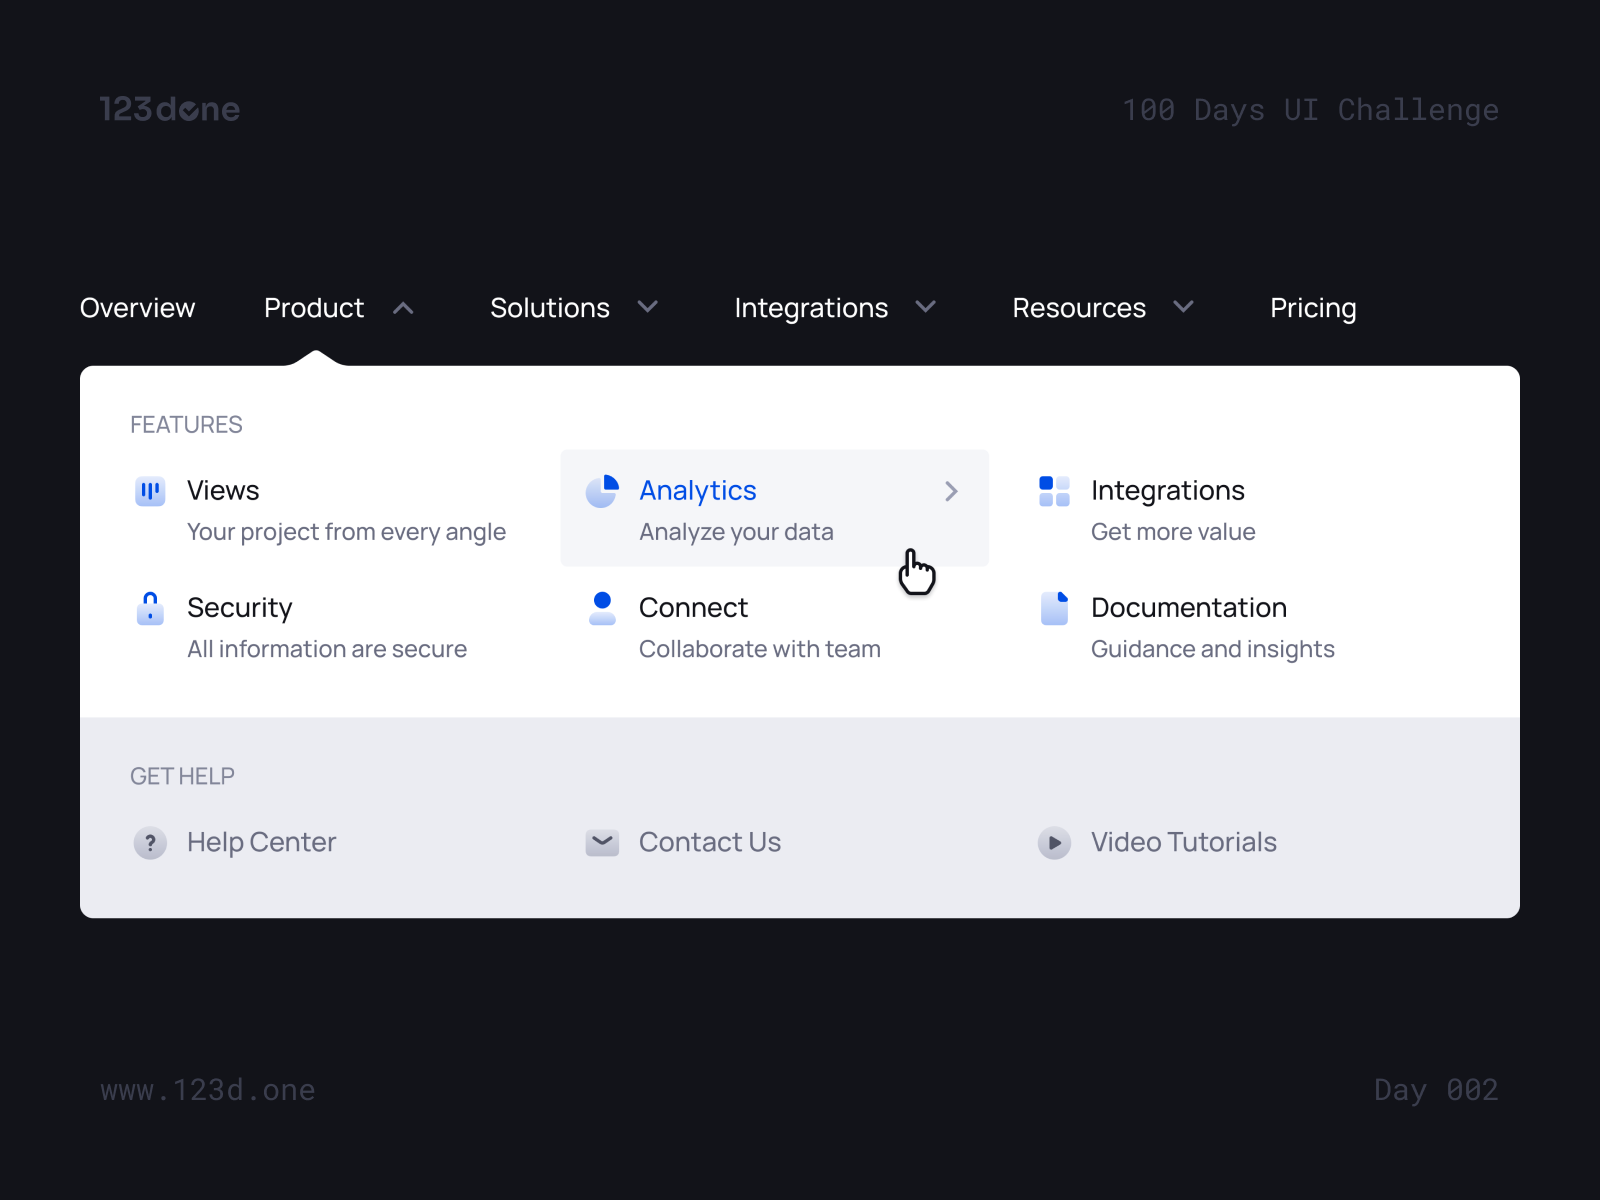The height and width of the screenshot is (1200, 1600).
Task: Switch to the Overview menu item
Action: pyautogui.click(x=137, y=308)
